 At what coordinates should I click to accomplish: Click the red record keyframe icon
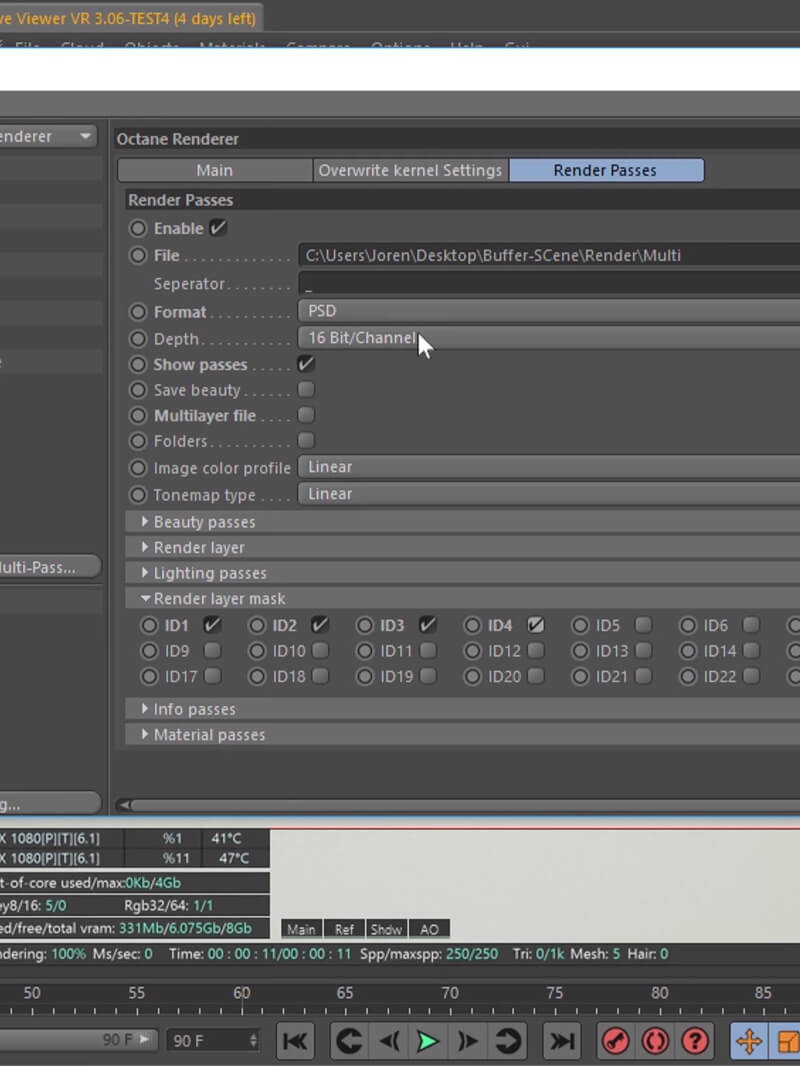615,1041
